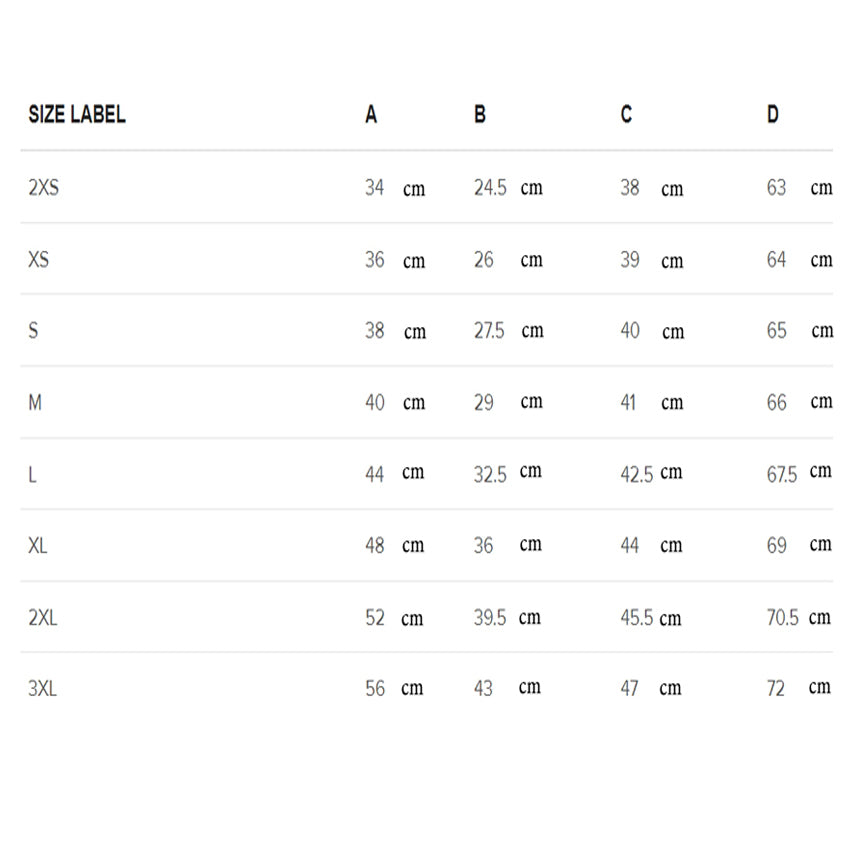Click the 39.5 value for 2XL
Viewport: 850px width, 850px height.
tap(490, 618)
